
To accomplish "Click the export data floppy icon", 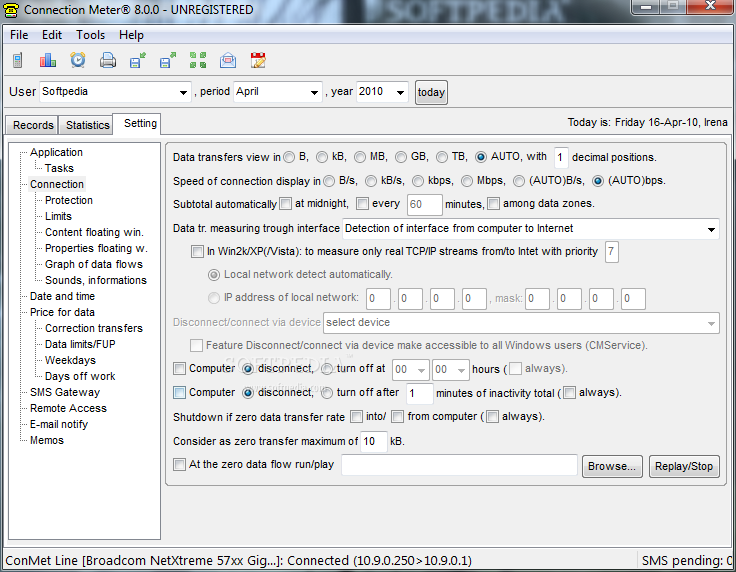I will 168,60.
